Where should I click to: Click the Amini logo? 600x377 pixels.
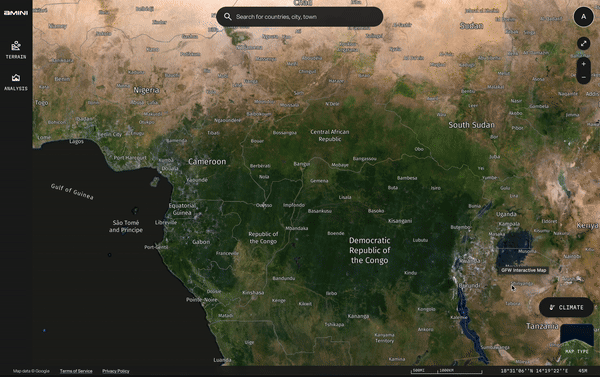click(16, 13)
